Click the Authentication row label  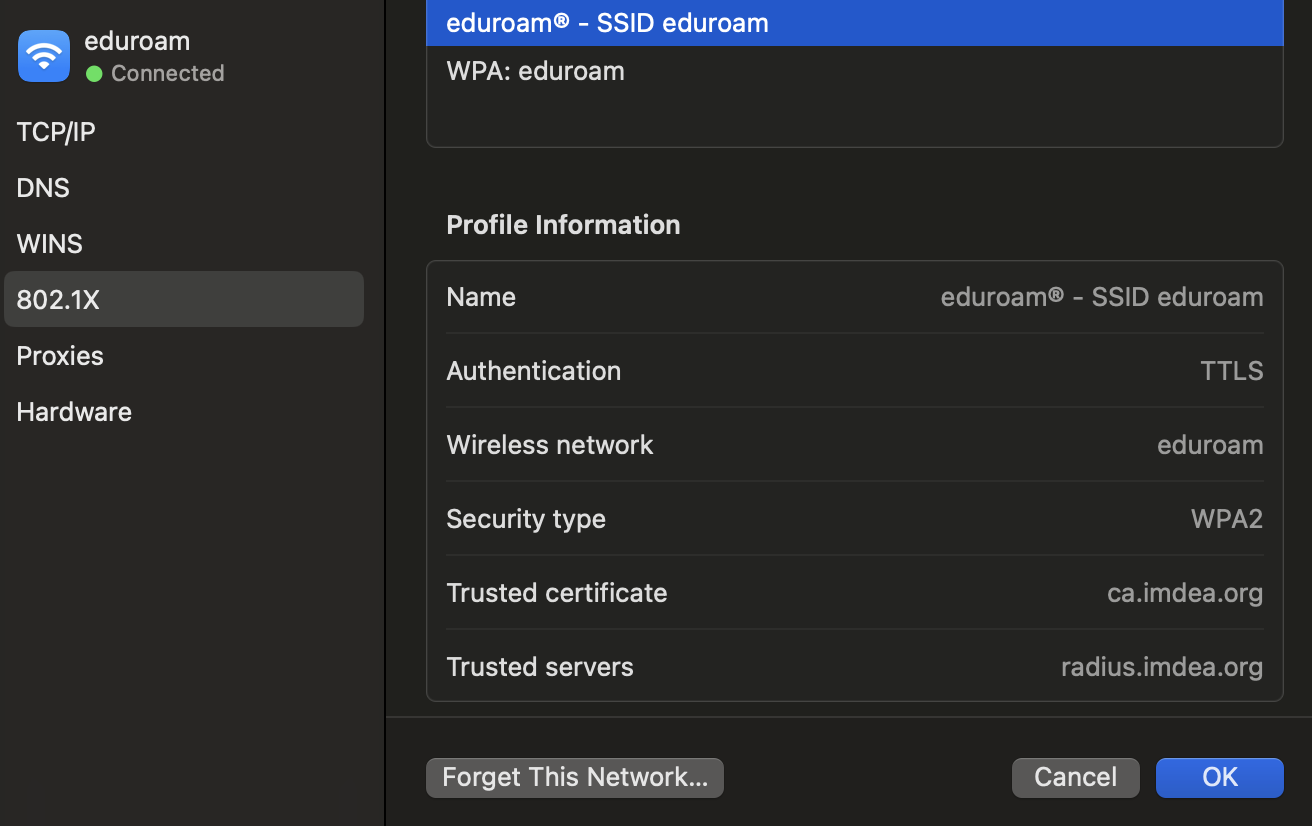[x=534, y=371]
